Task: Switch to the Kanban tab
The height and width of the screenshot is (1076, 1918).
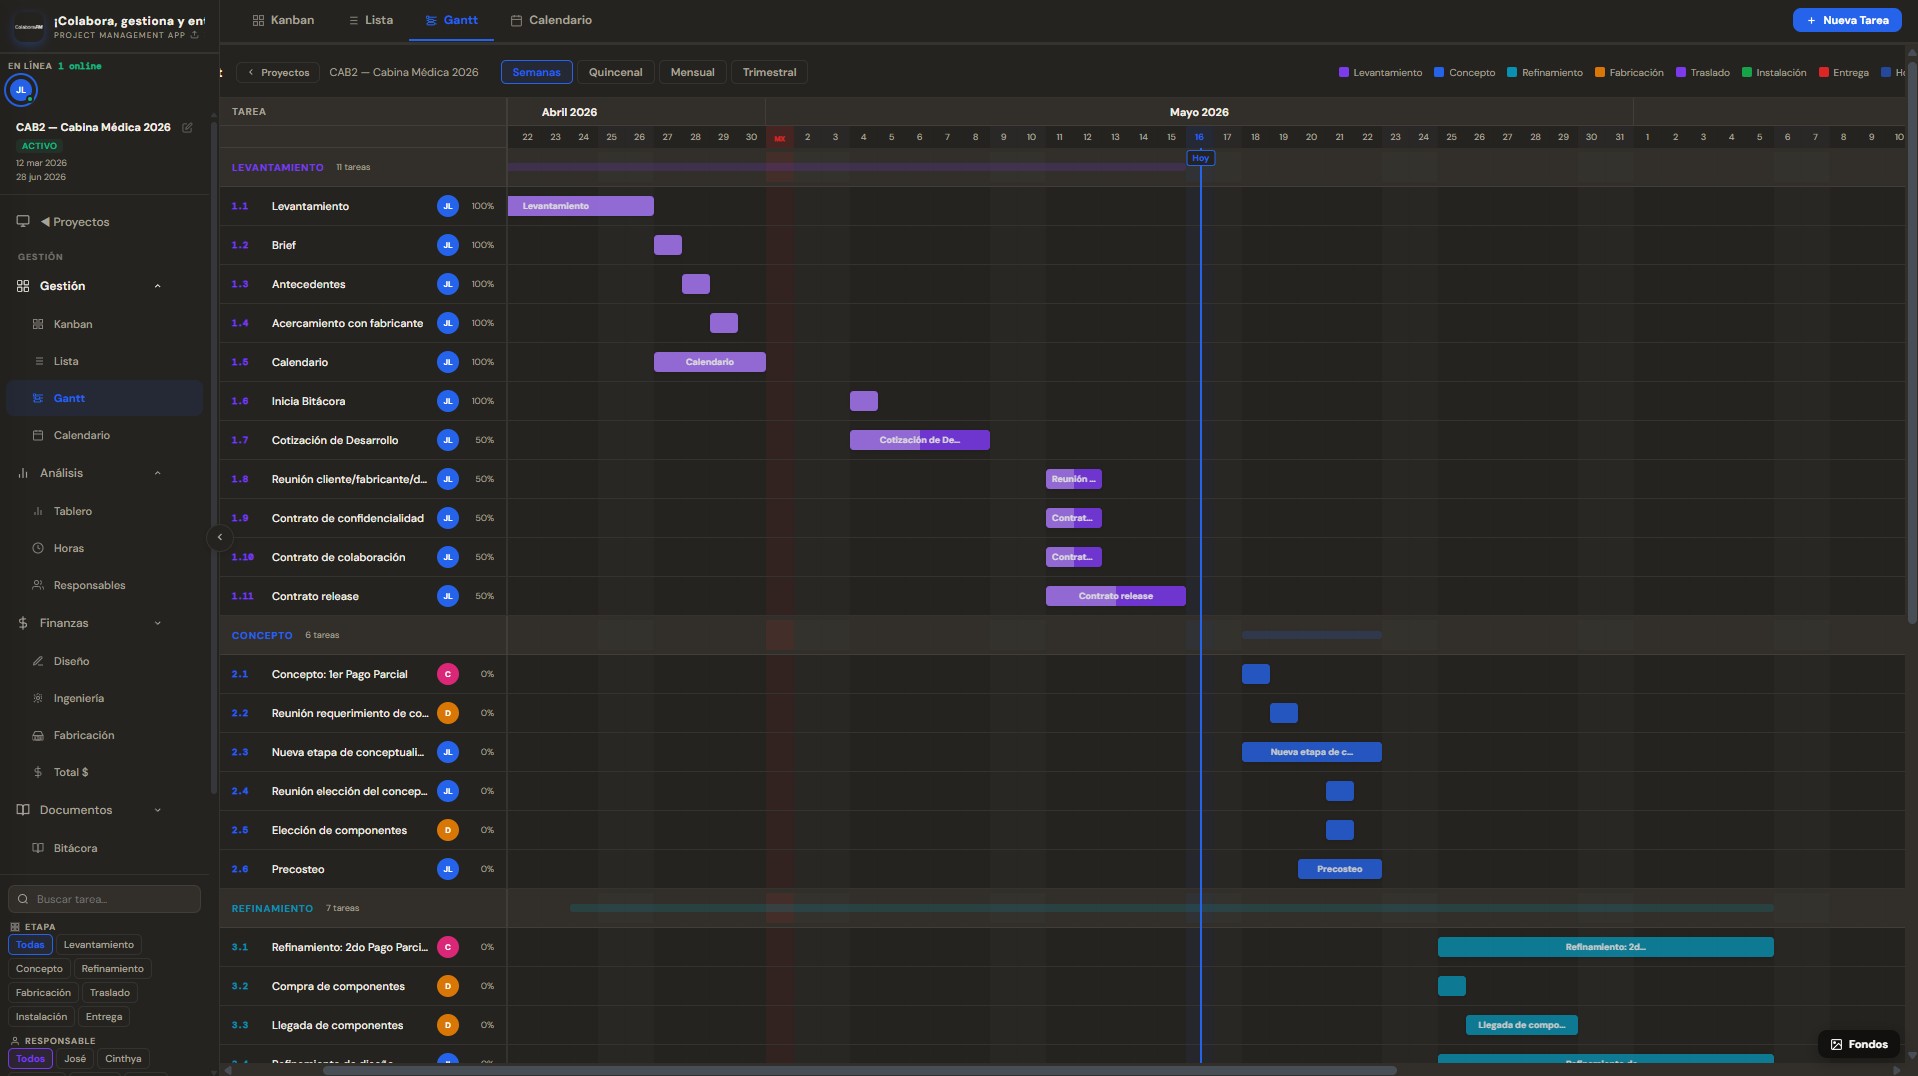Action: pos(283,20)
